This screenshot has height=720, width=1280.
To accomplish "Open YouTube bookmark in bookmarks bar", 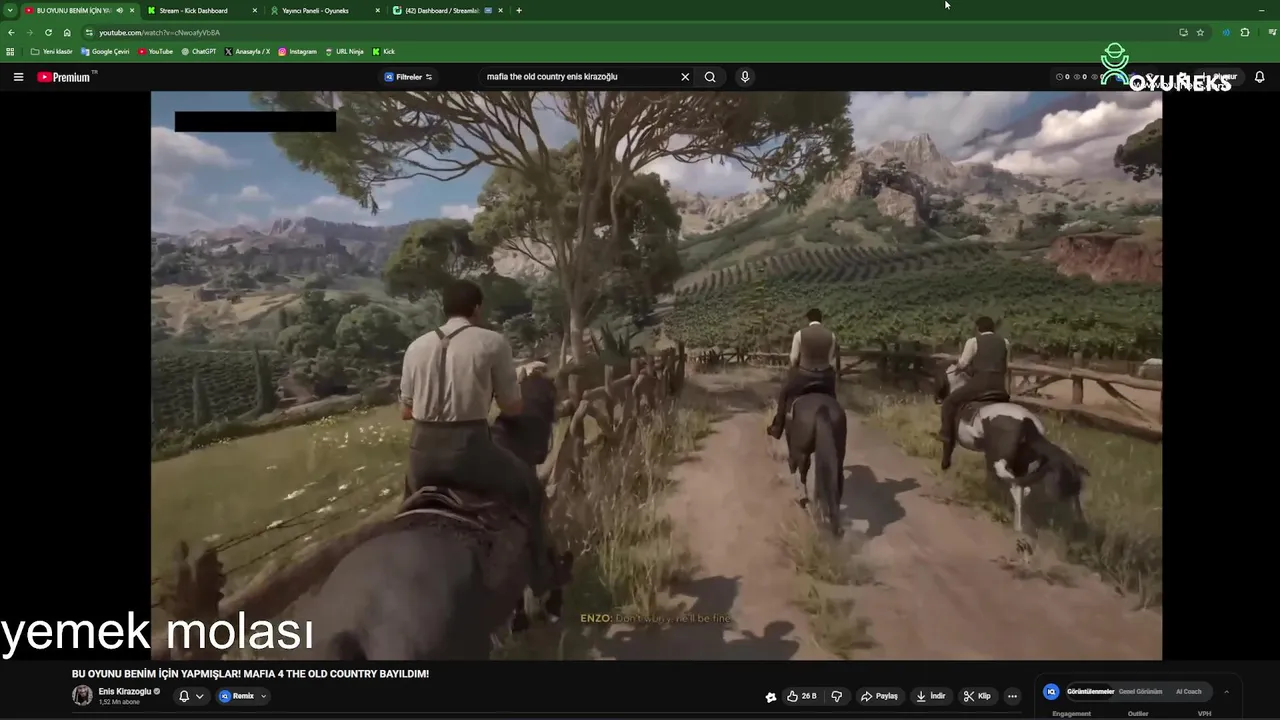I will 155,51.
